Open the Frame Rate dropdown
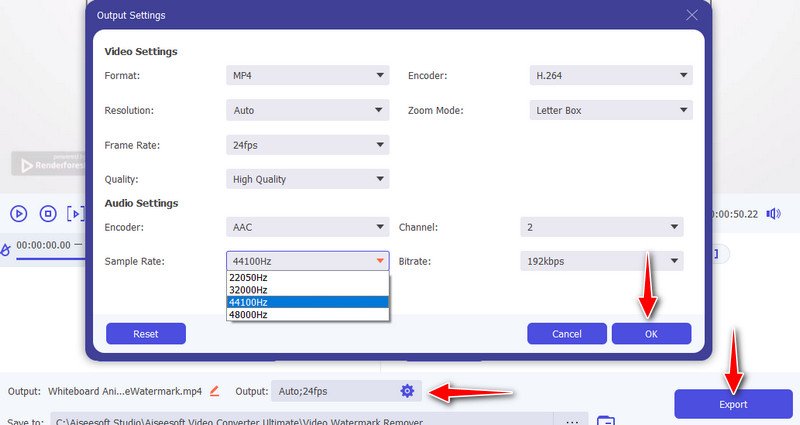The width and height of the screenshot is (800, 425). pyautogui.click(x=307, y=145)
